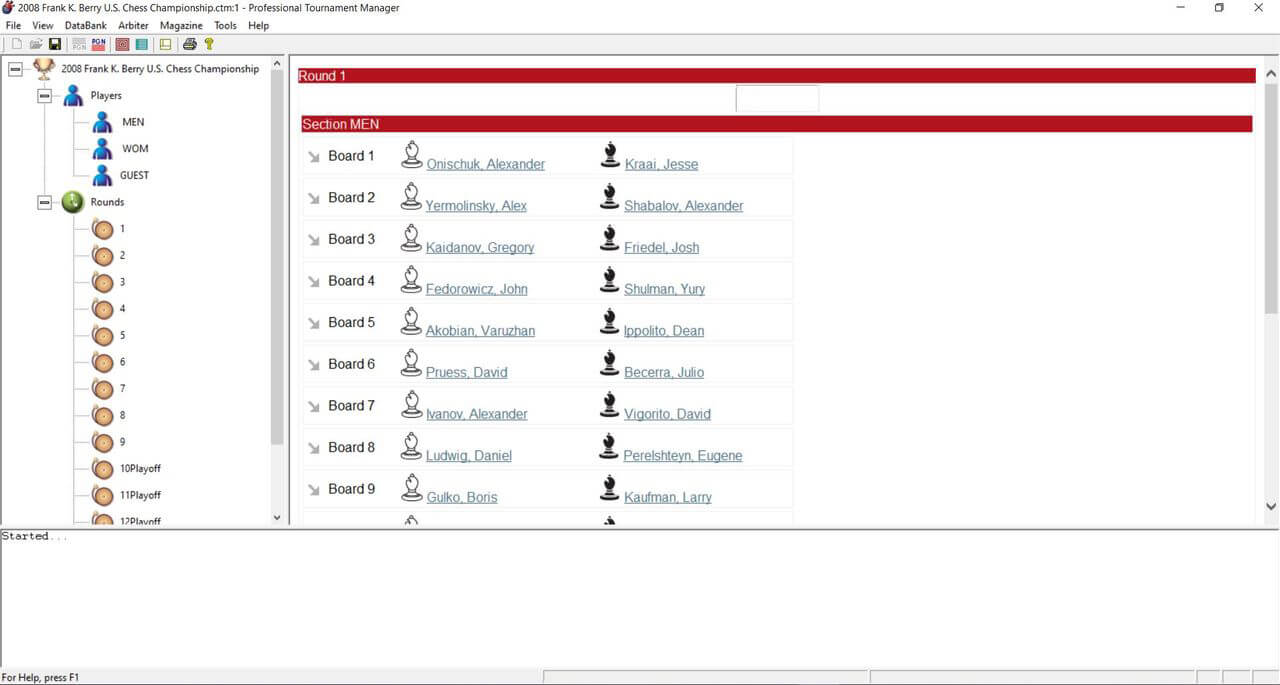1280x685 pixels.
Task: Collapse the Players tree node
Action: tap(44, 96)
